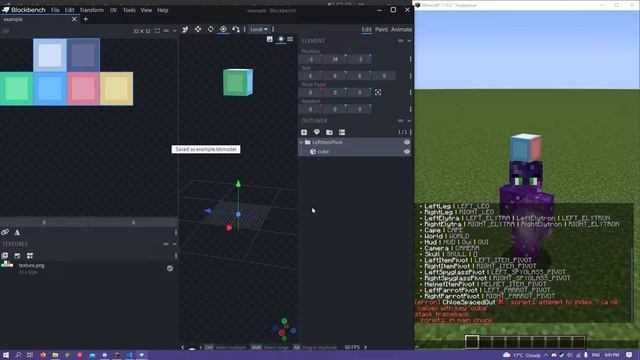This screenshot has width=640, height=360.
Task: Click the Position Y input field showing 34
Action: coord(335,59)
